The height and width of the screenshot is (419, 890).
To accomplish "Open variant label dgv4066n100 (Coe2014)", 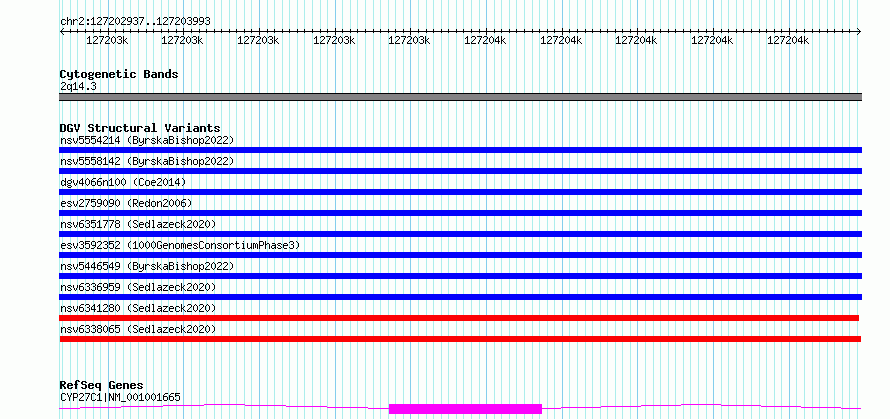I will [123, 182].
